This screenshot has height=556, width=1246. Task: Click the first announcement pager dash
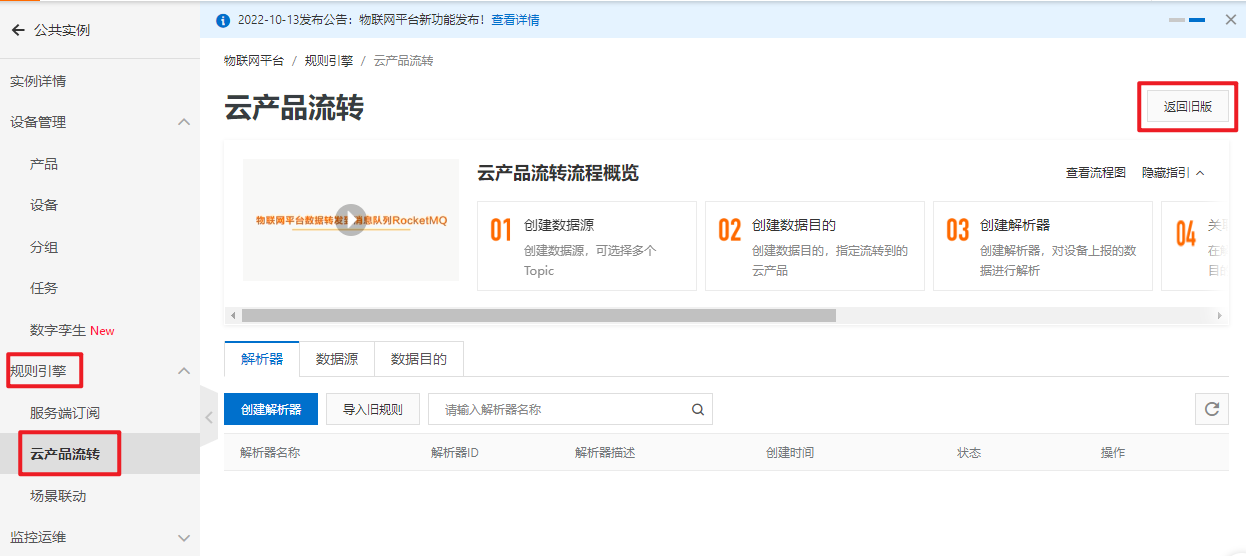click(x=1177, y=19)
